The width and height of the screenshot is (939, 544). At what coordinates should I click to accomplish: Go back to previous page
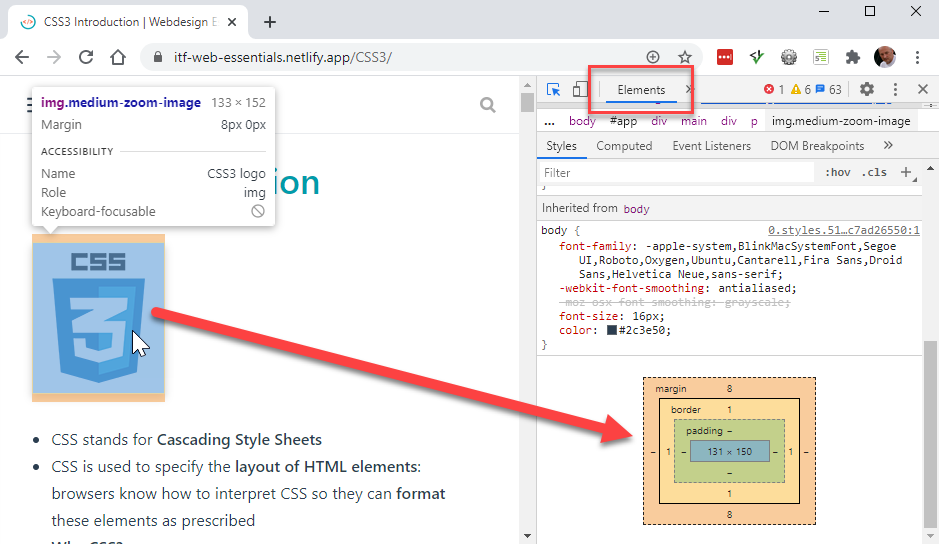[x=22, y=57]
